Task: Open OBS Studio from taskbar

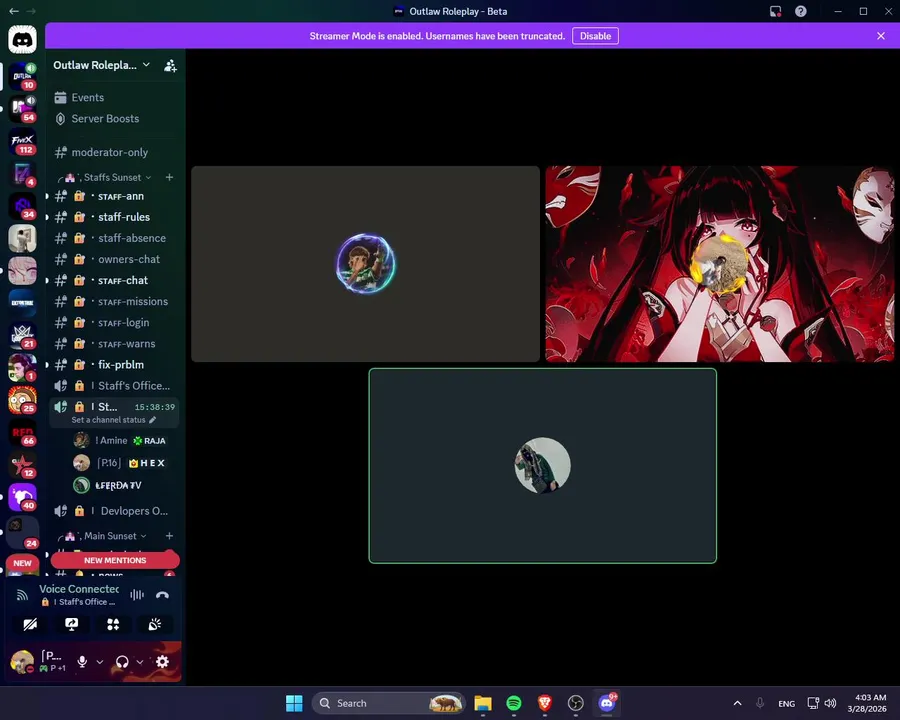Action: click(576, 703)
